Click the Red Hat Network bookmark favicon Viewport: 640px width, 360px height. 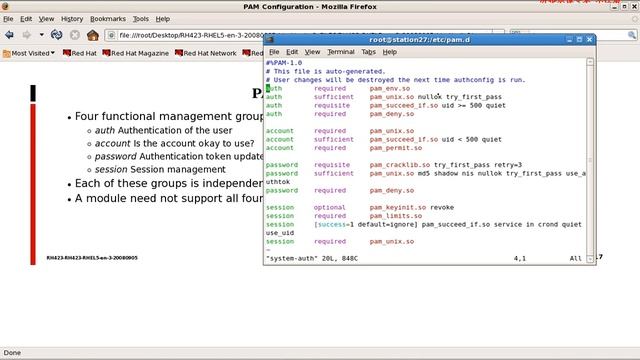[x=178, y=53]
